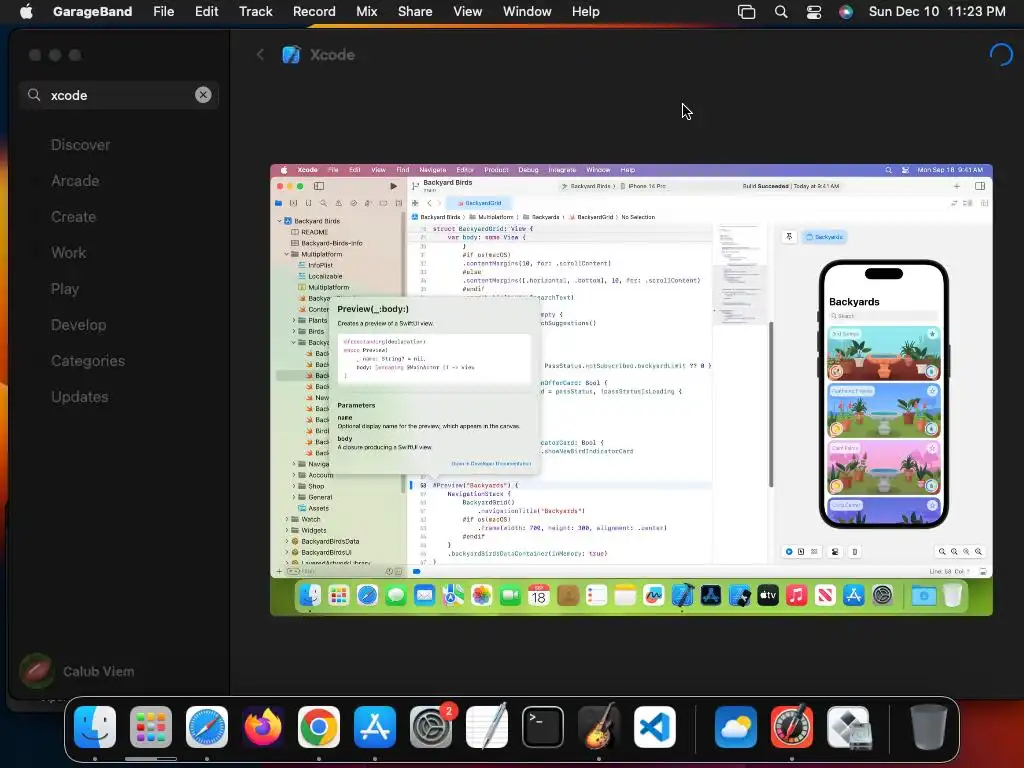Open the View menu
This screenshot has height=768, width=1024.
[468, 12]
